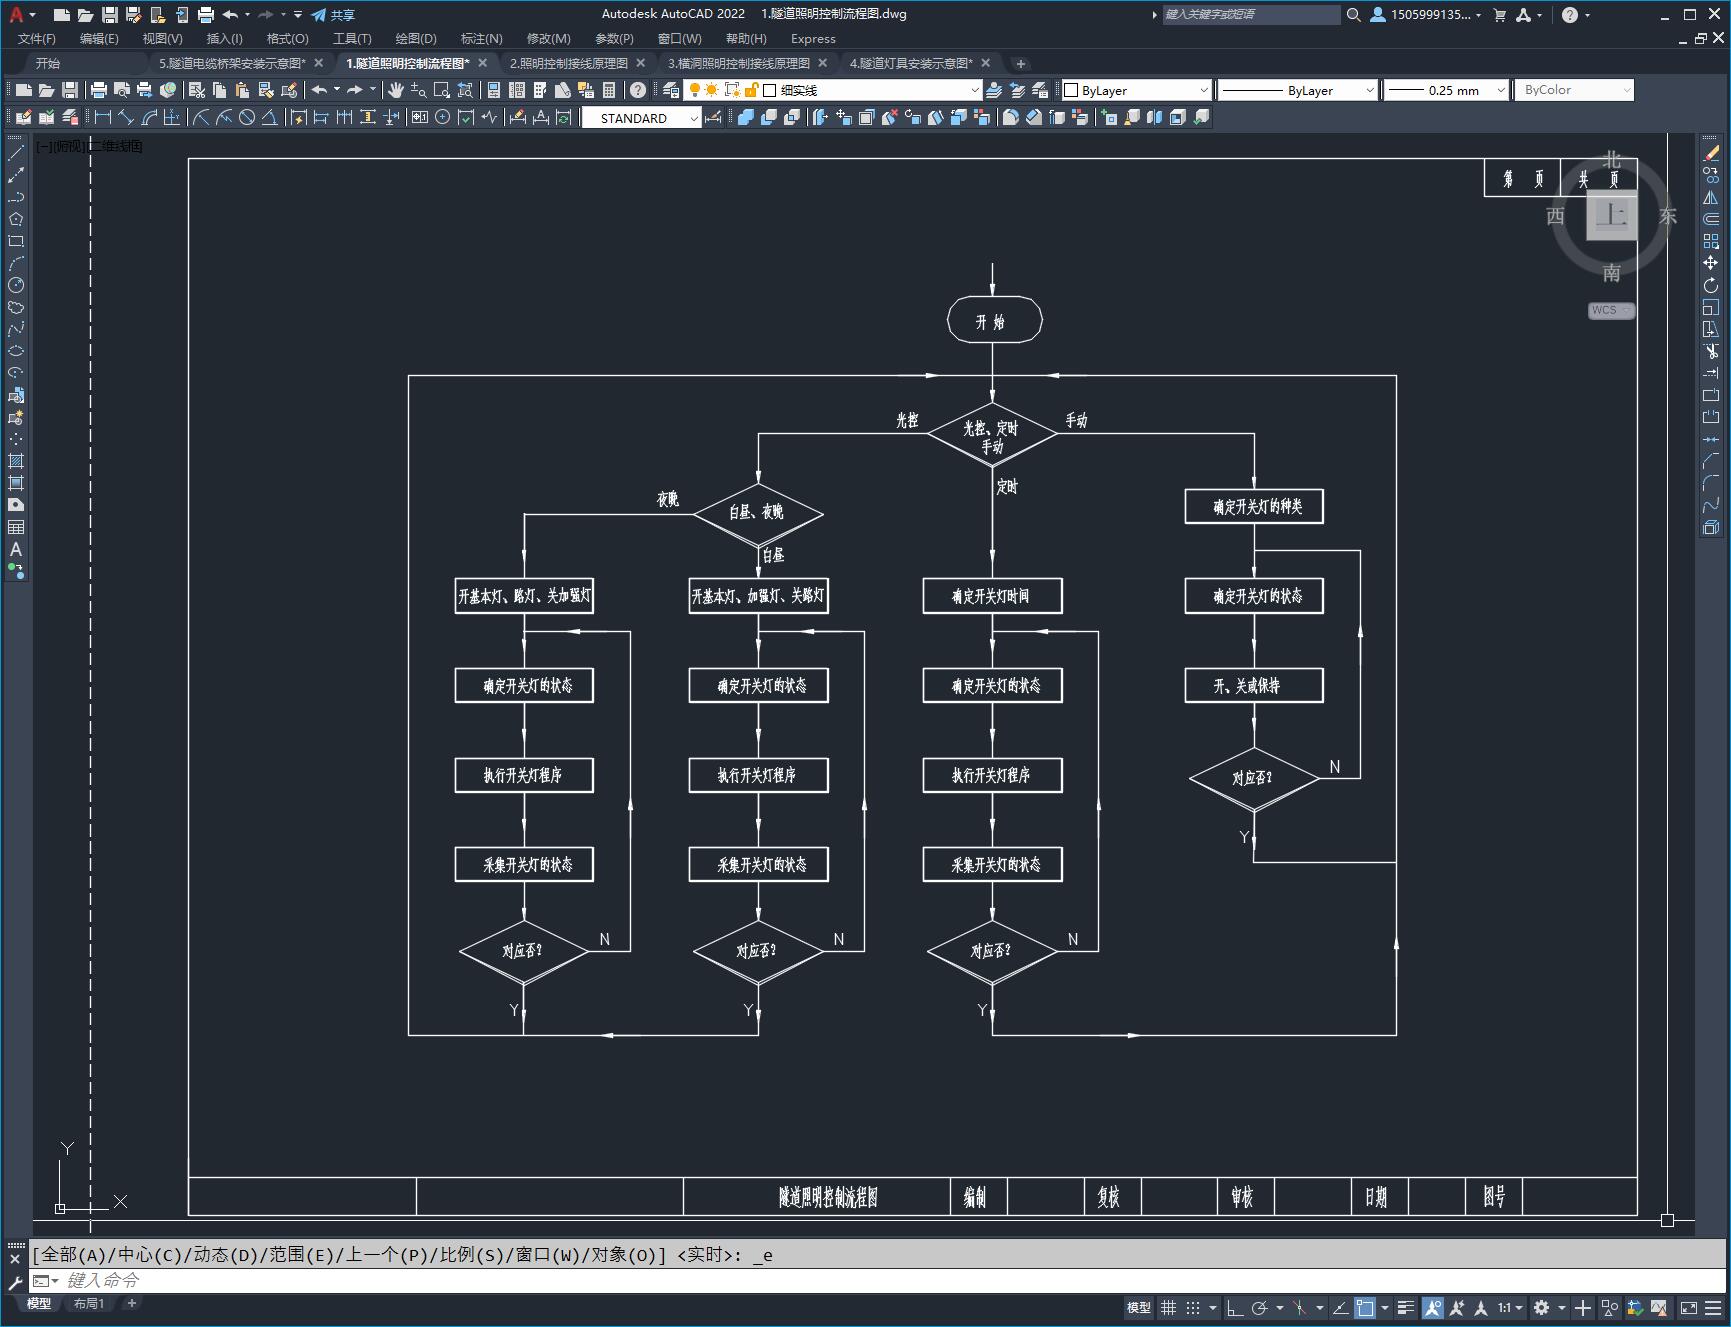Click the 共享 share button
This screenshot has width=1731, height=1327.
[x=333, y=15]
